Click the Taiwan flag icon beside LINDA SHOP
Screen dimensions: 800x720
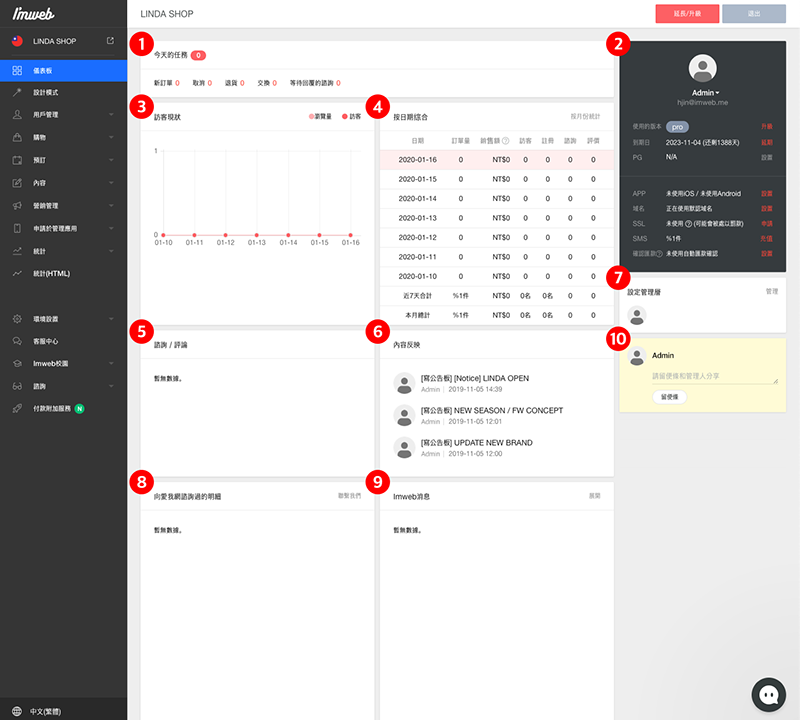17,41
